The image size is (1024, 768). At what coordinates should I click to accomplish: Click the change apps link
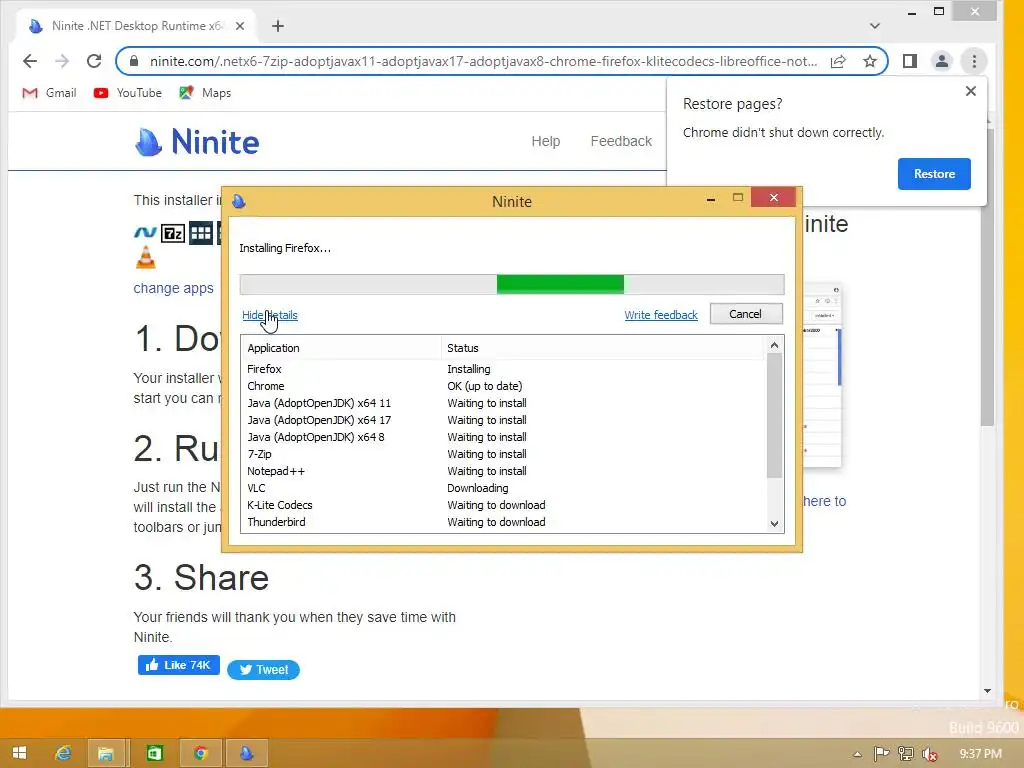coord(173,288)
